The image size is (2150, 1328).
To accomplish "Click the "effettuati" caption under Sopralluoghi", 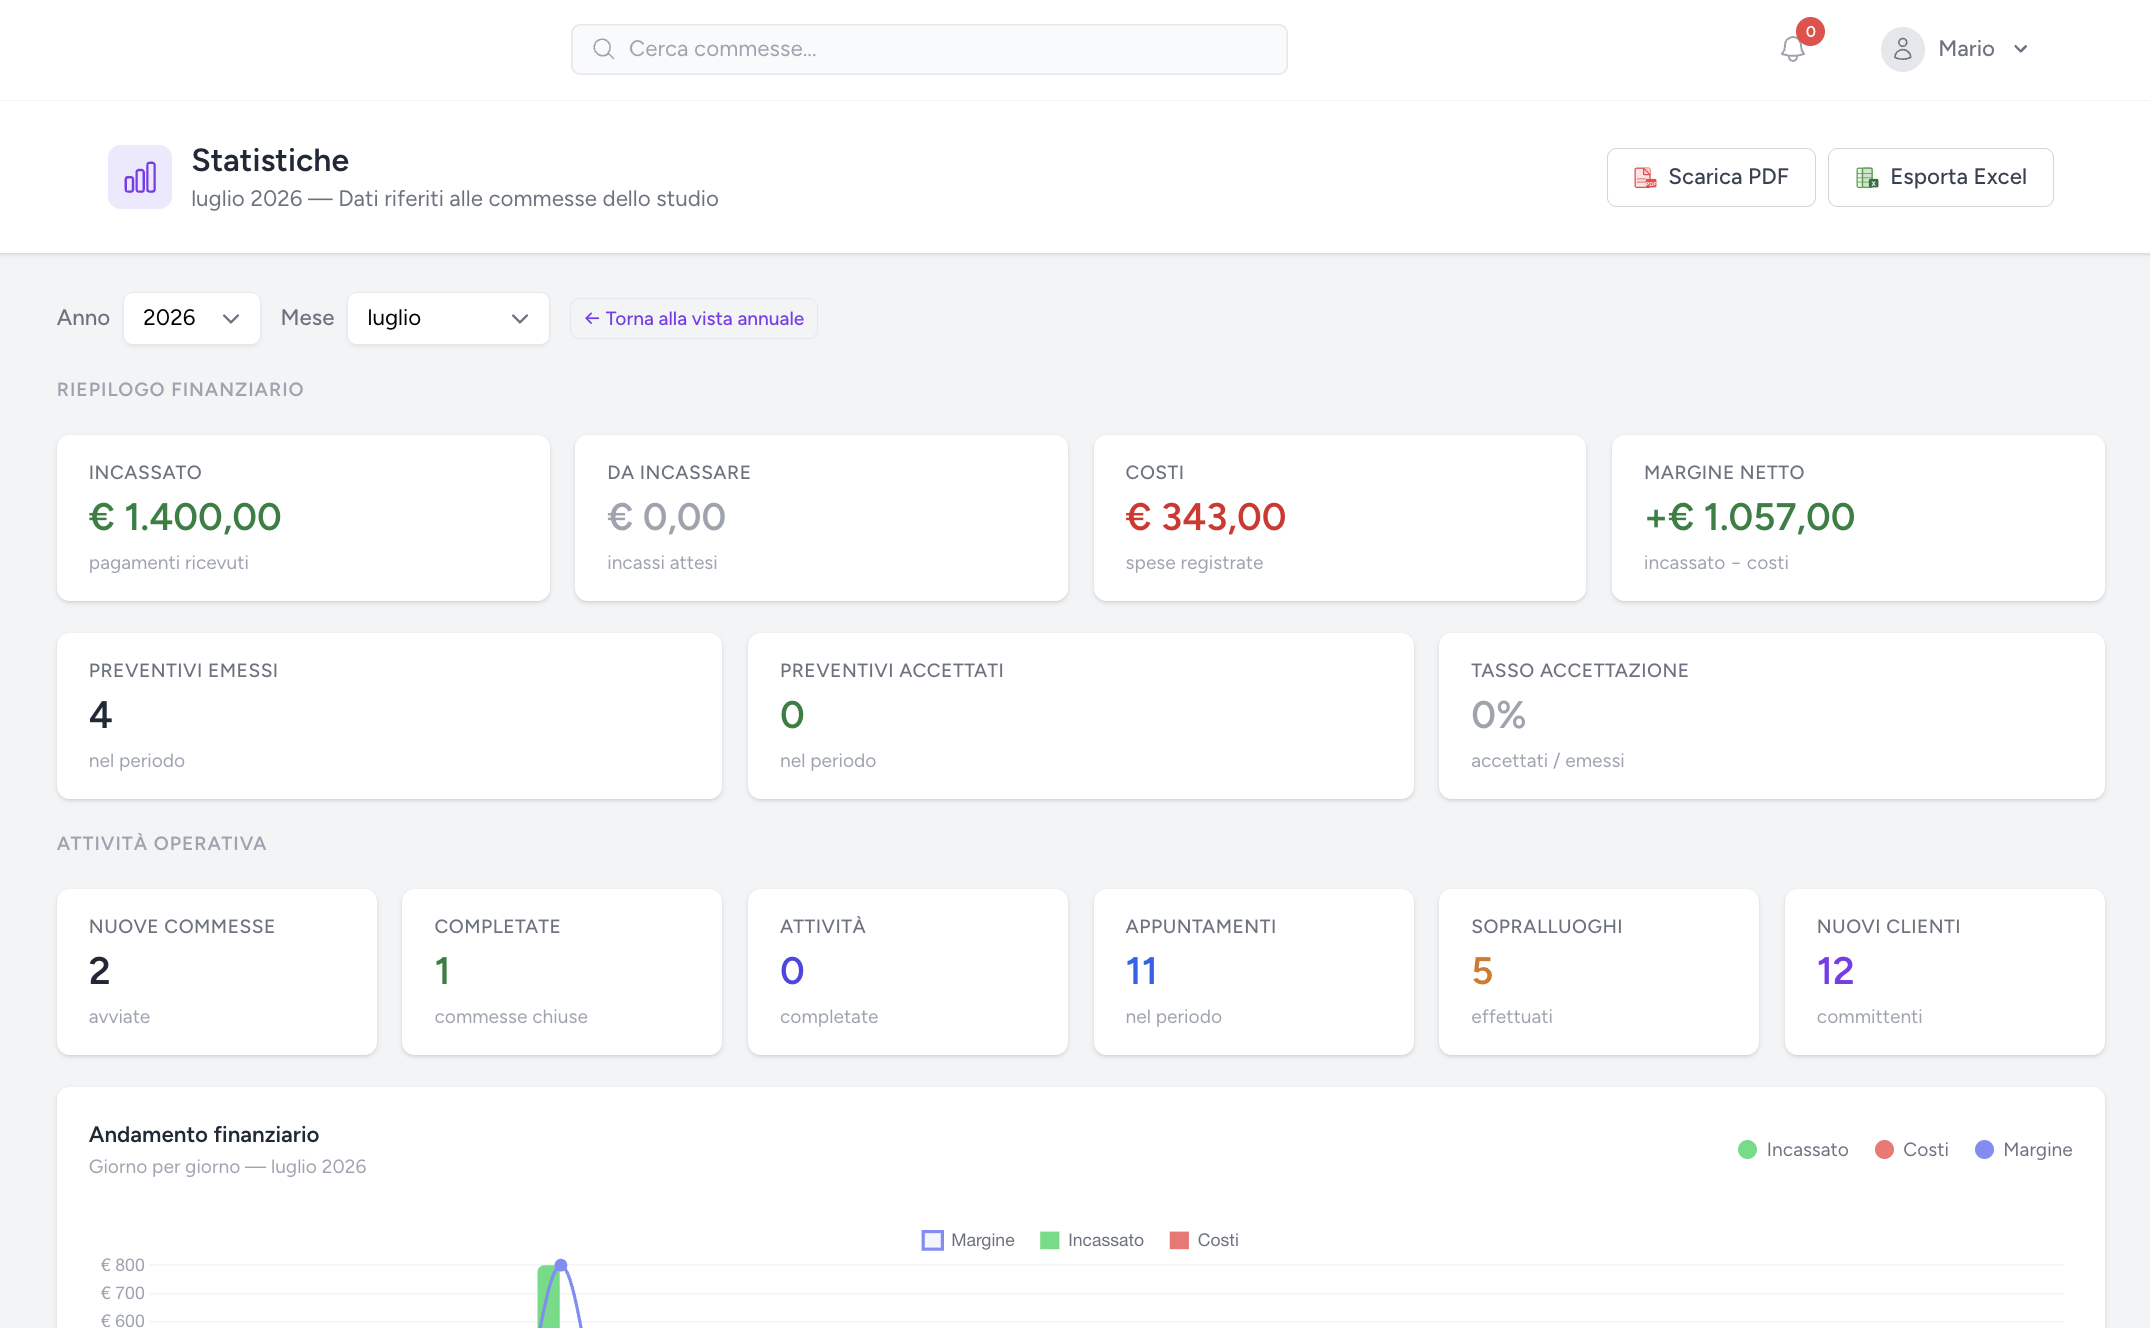I will [x=1511, y=1017].
